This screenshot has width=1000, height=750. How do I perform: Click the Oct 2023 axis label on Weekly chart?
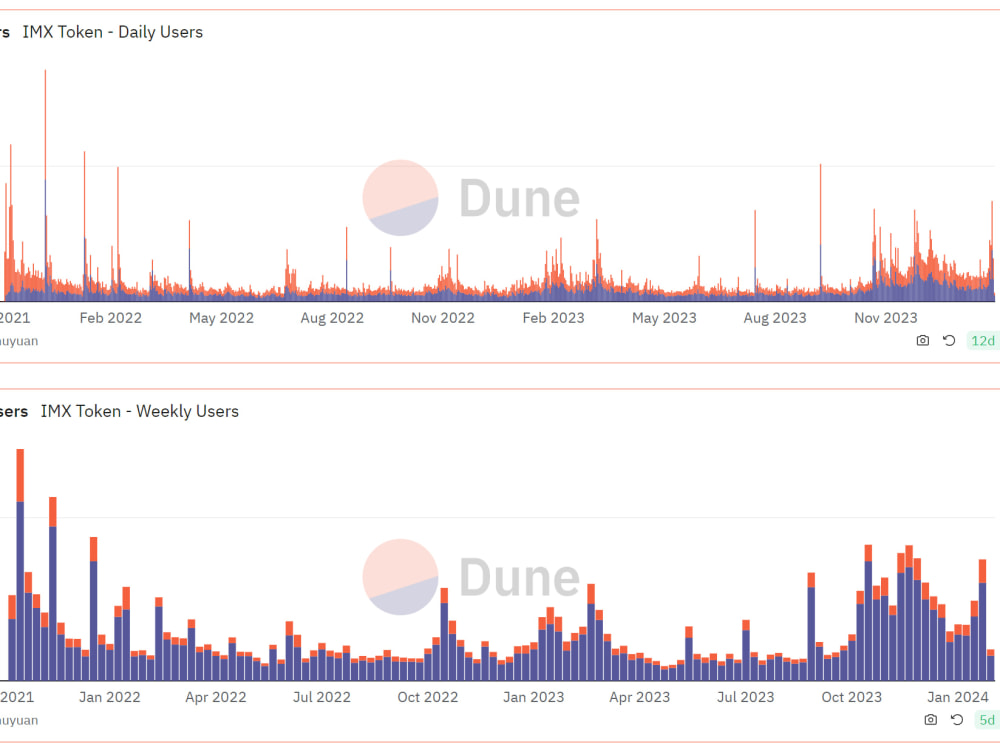point(851,697)
